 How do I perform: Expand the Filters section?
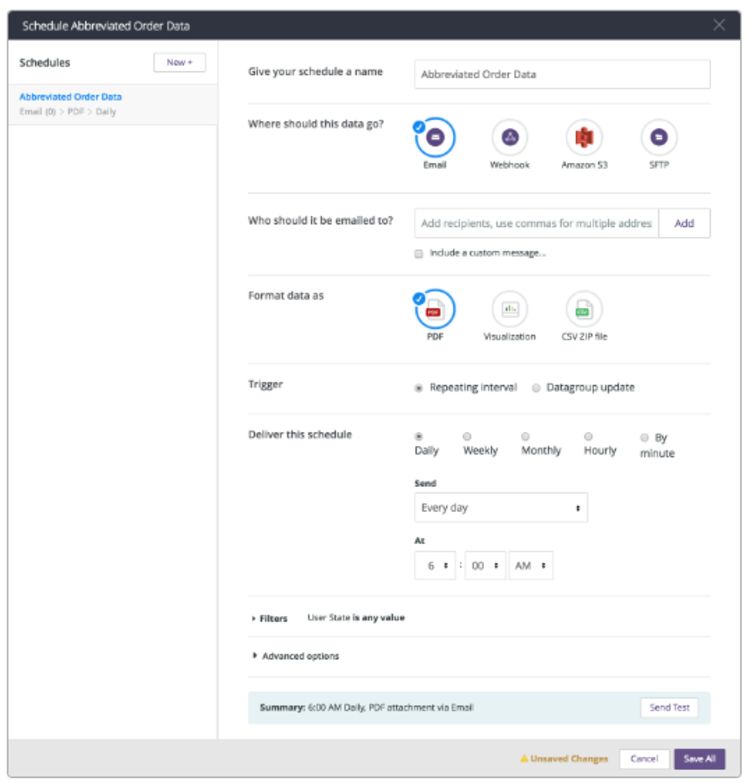coord(269,618)
